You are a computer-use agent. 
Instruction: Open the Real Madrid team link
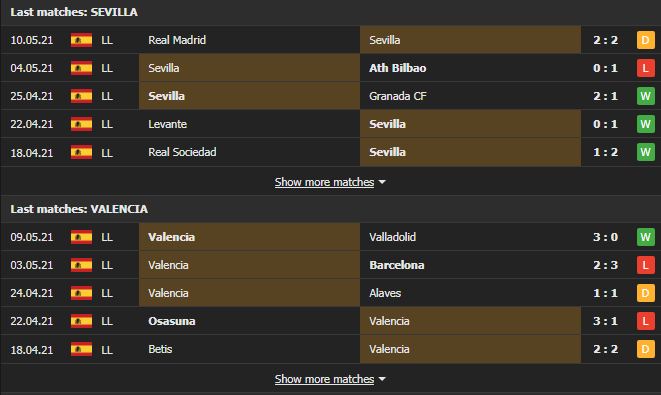(x=177, y=40)
